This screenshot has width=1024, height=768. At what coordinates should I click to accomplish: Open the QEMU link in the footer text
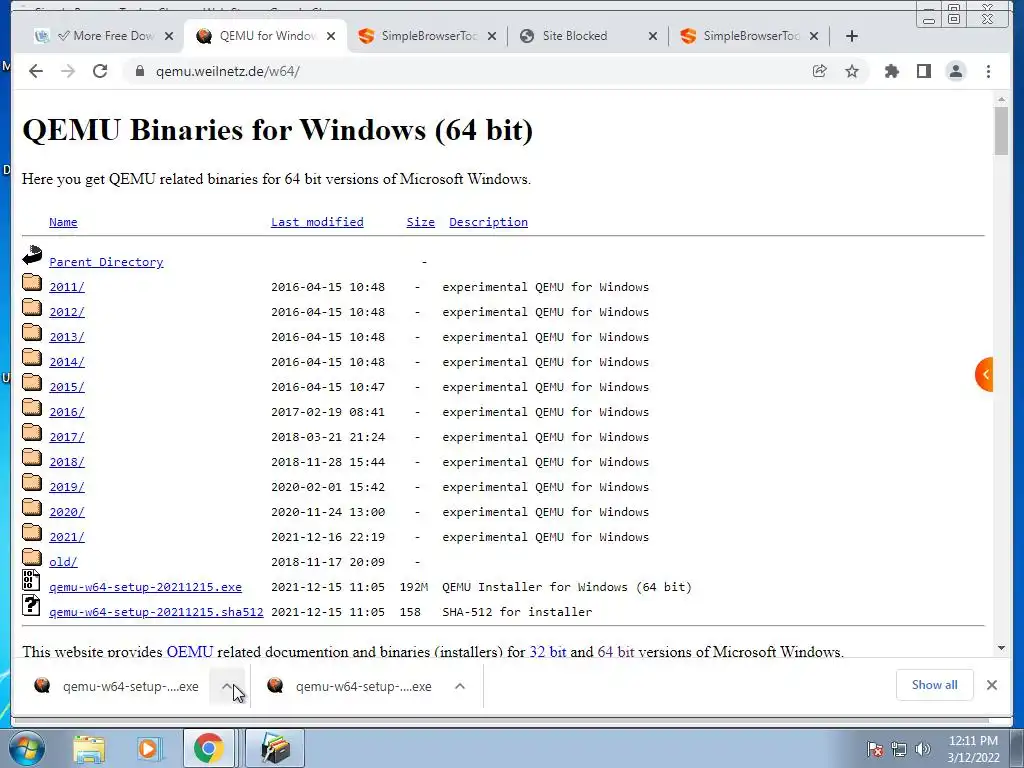click(x=189, y=652)
